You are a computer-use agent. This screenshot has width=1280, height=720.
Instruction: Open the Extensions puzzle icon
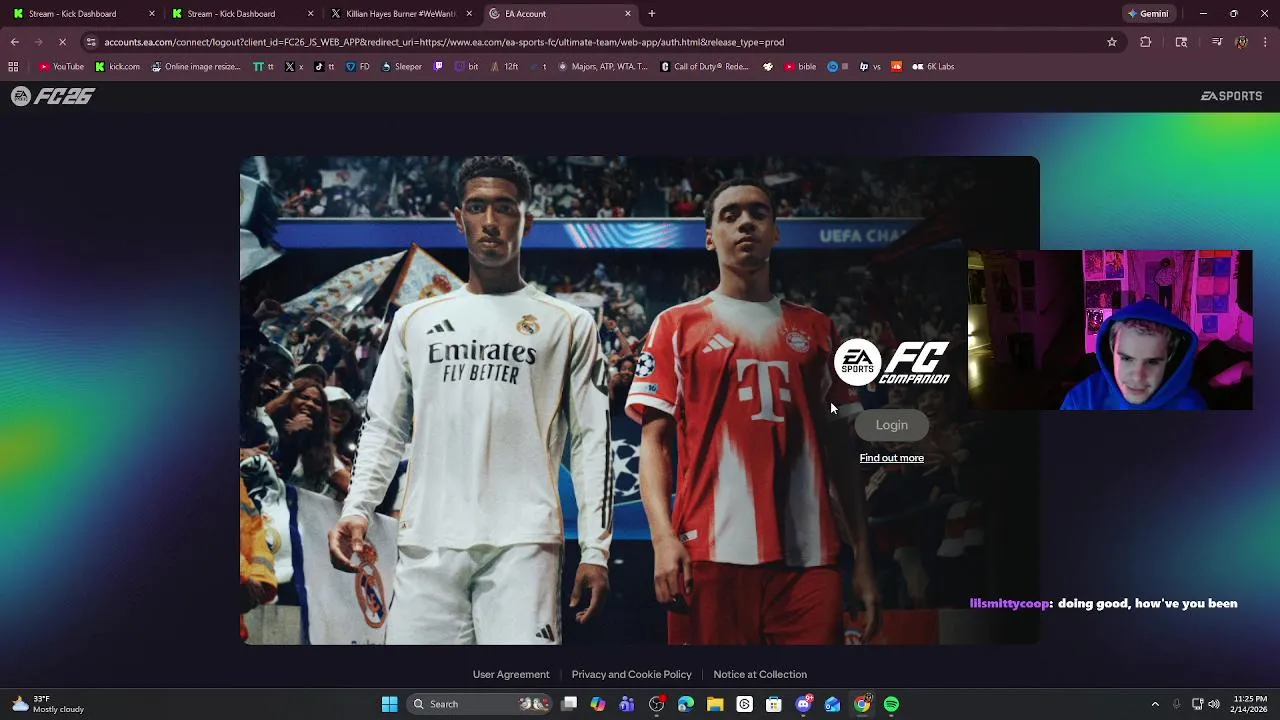click(x=1146, y=42)
